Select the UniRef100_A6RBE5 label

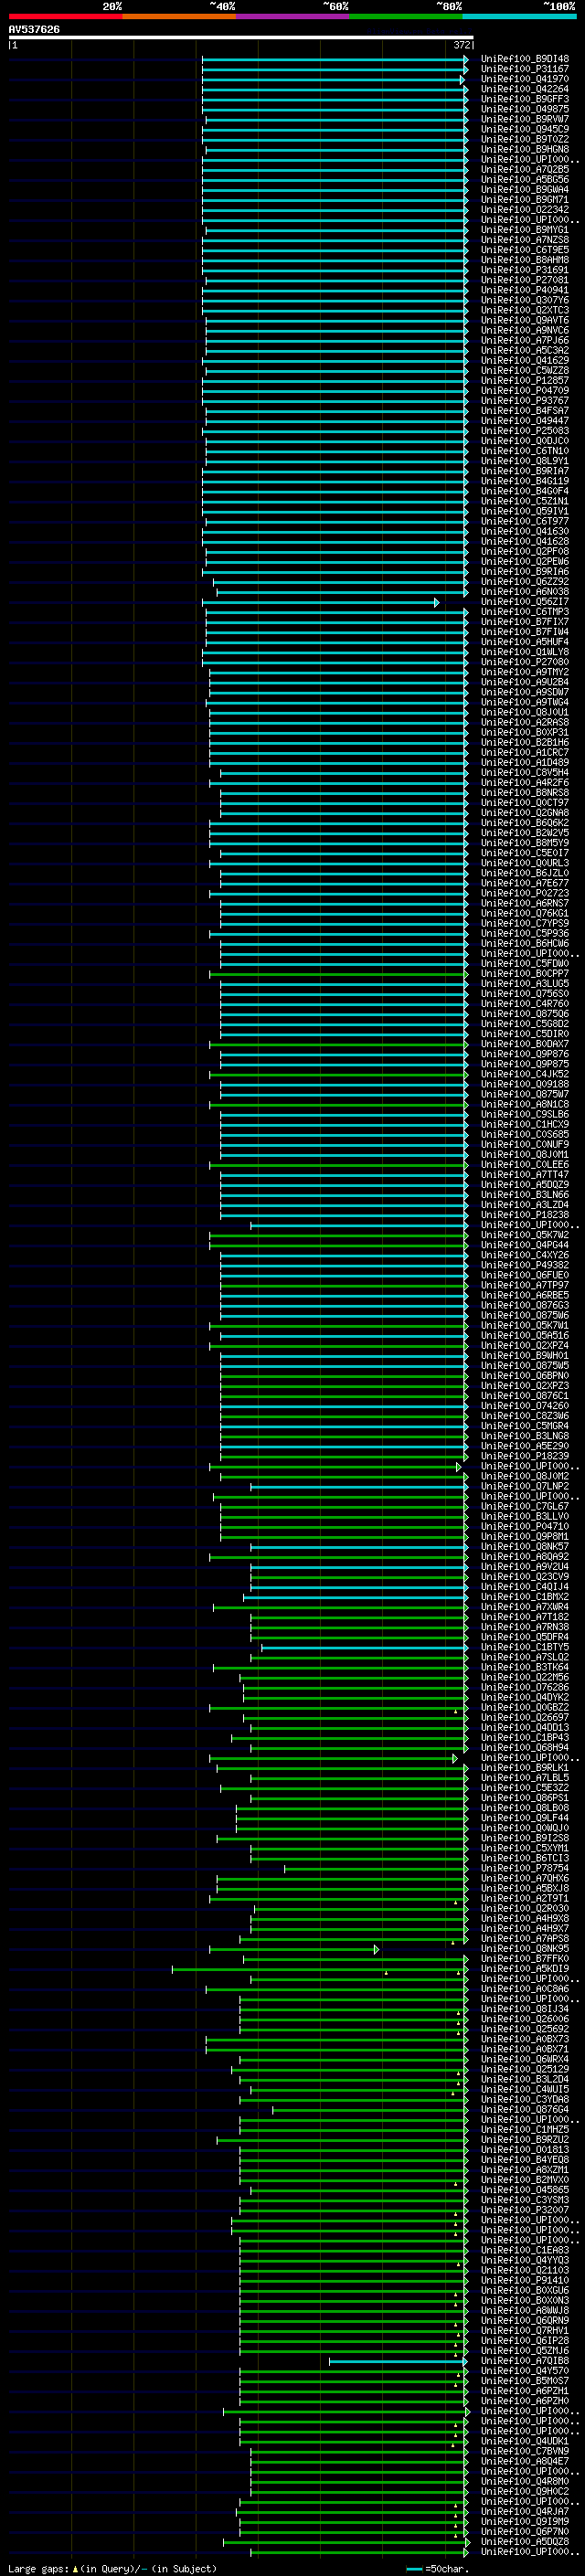[x=525, y=1295]
